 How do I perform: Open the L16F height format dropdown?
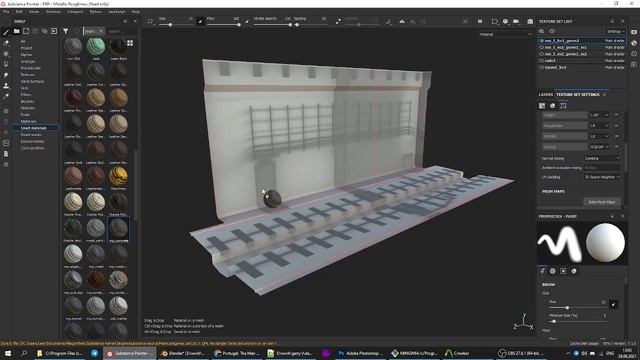pyautogui.click(x=599, y=116)
